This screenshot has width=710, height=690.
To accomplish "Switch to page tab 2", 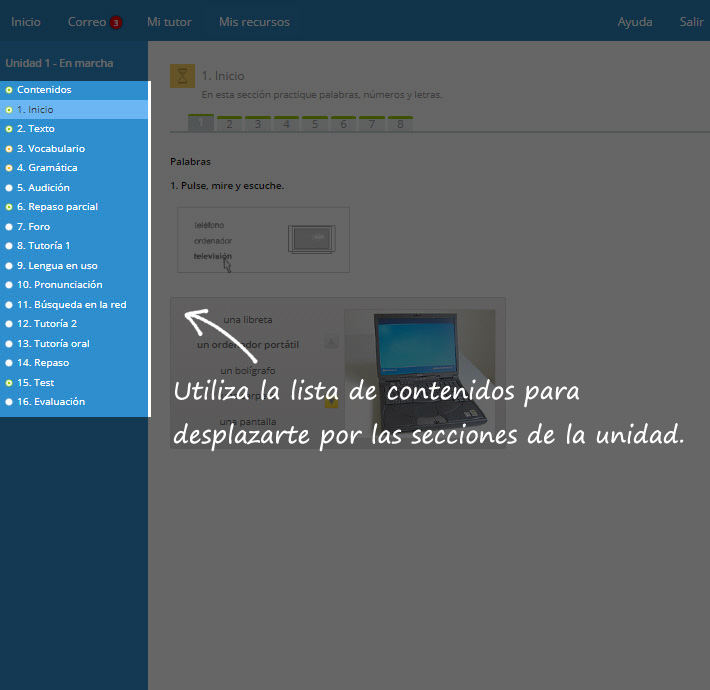I will coord(229,124).
